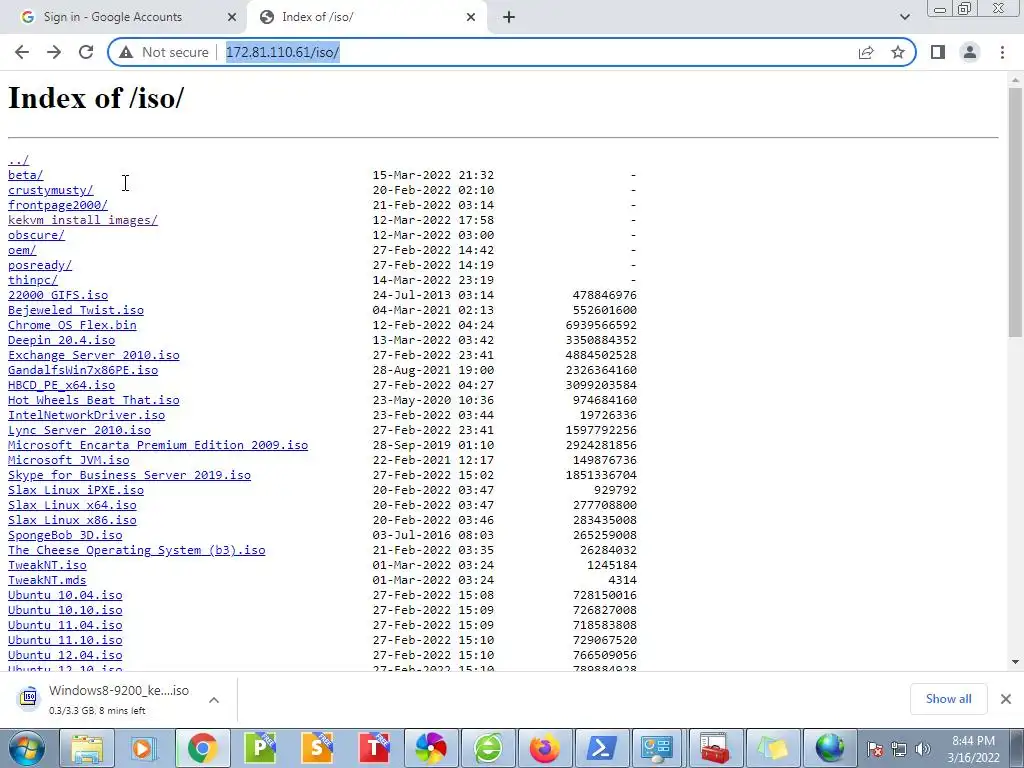Screen dimensions: 1024x768
Task: Download IntelNetworkDriver.iso
Action: tap(86, 415)
